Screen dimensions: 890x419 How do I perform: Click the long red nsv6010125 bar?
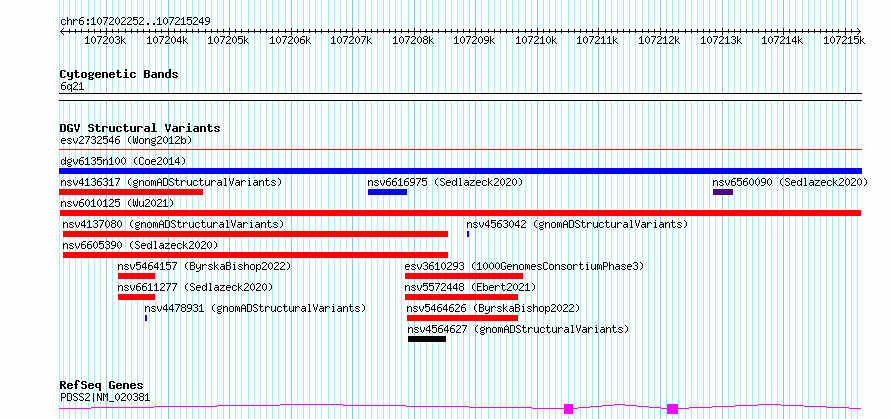pyautogui.click(x=460, y=213)
